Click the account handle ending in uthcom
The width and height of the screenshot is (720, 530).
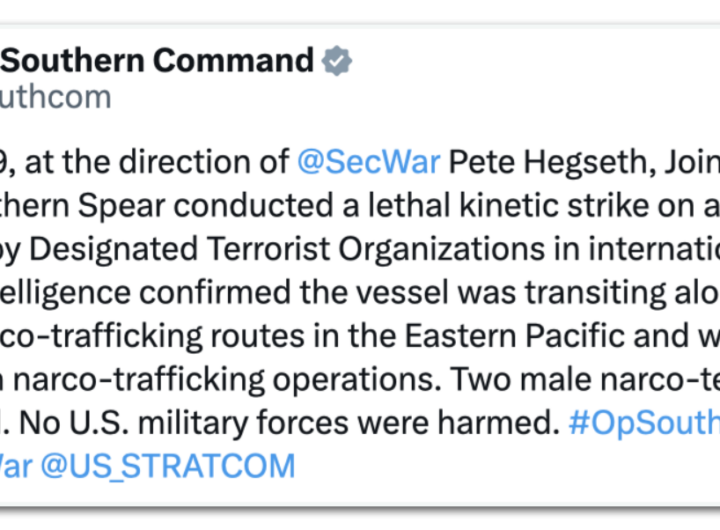coord(56,97)
